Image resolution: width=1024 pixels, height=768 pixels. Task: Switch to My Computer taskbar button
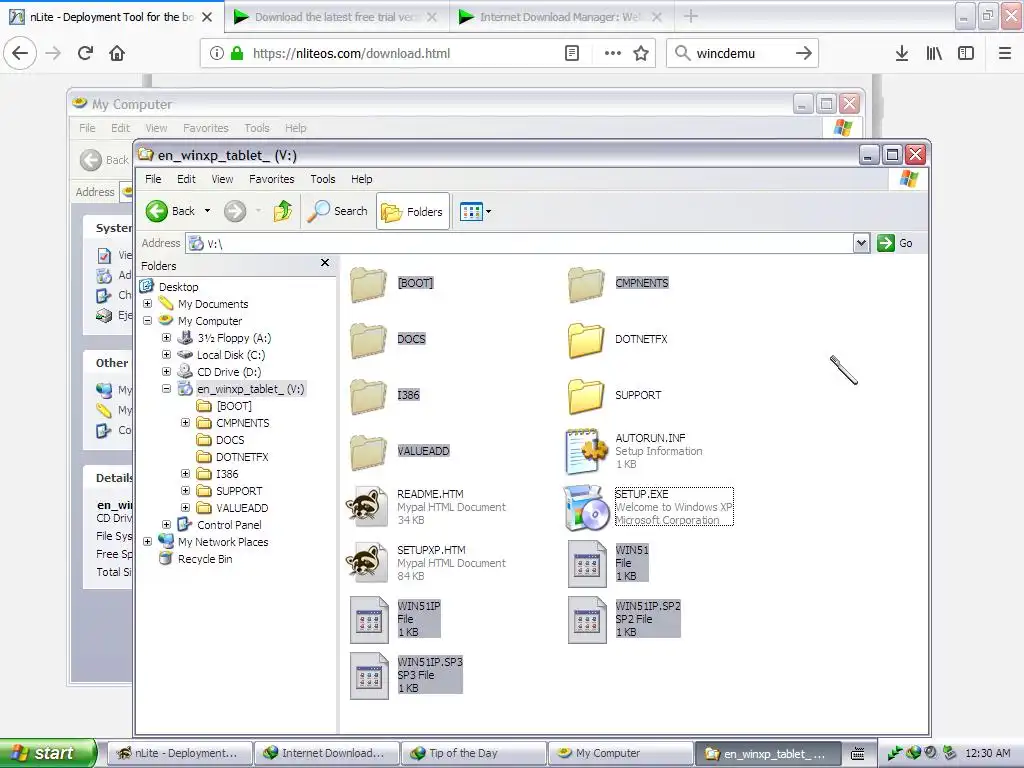pos(620,753)
